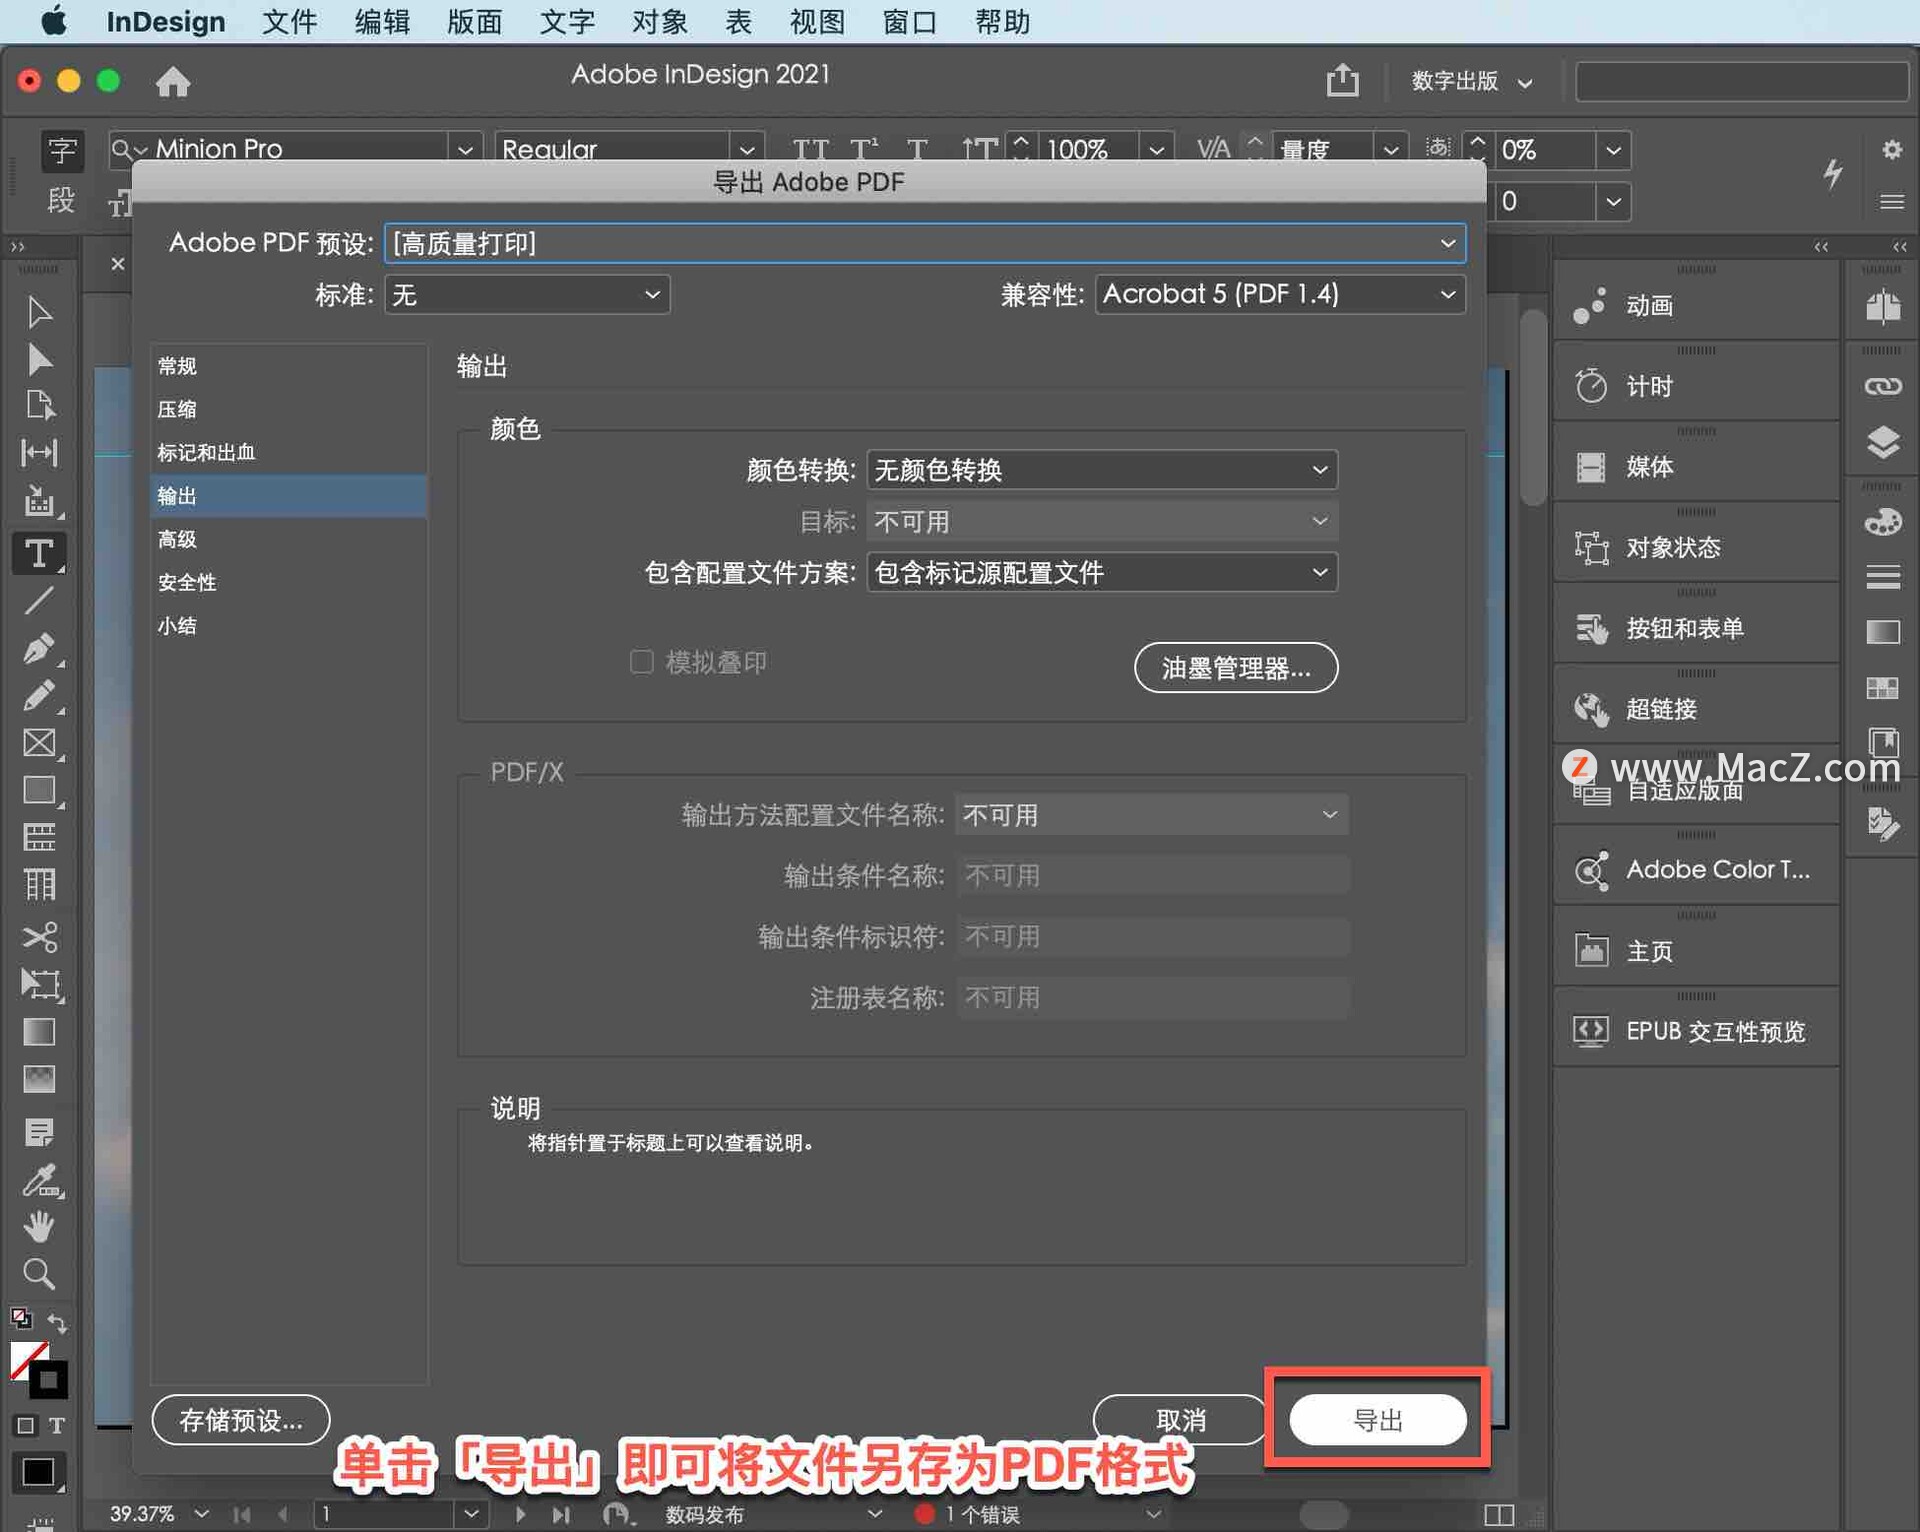Enable 标记和出血 section

click(211, 452)
